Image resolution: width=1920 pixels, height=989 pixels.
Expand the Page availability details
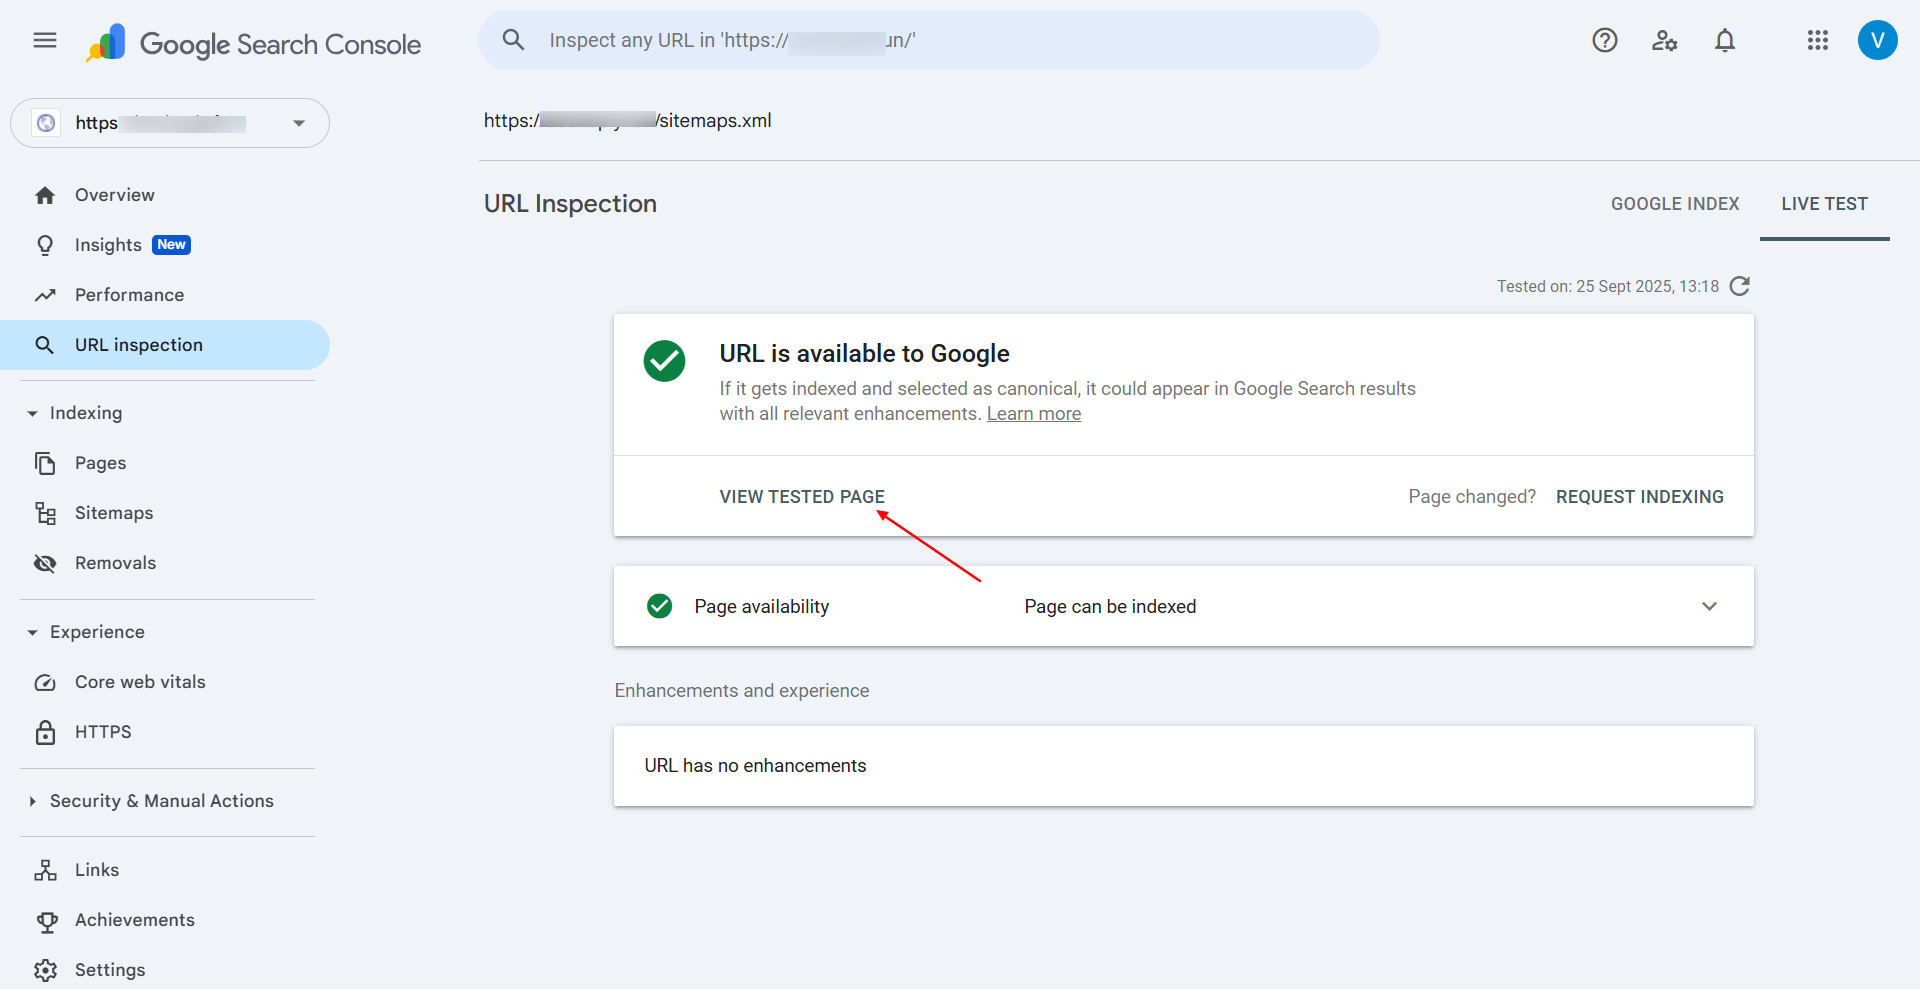pyautogui.click(x=1709, y=606)
